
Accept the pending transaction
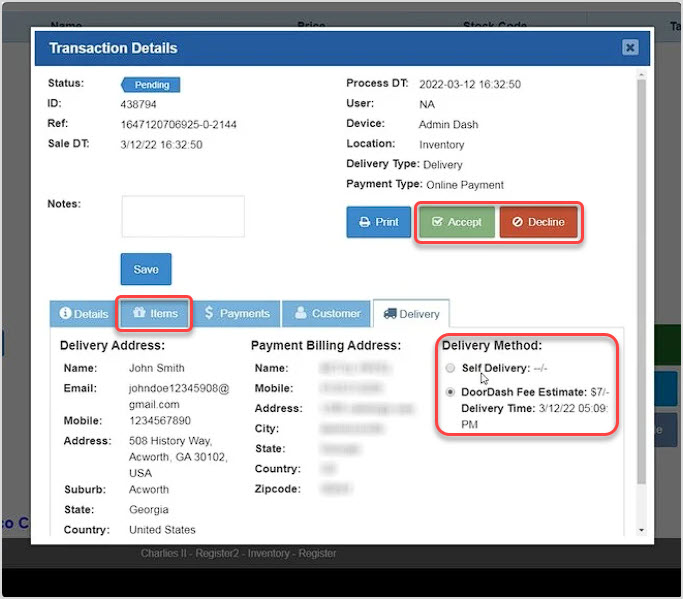456,222
